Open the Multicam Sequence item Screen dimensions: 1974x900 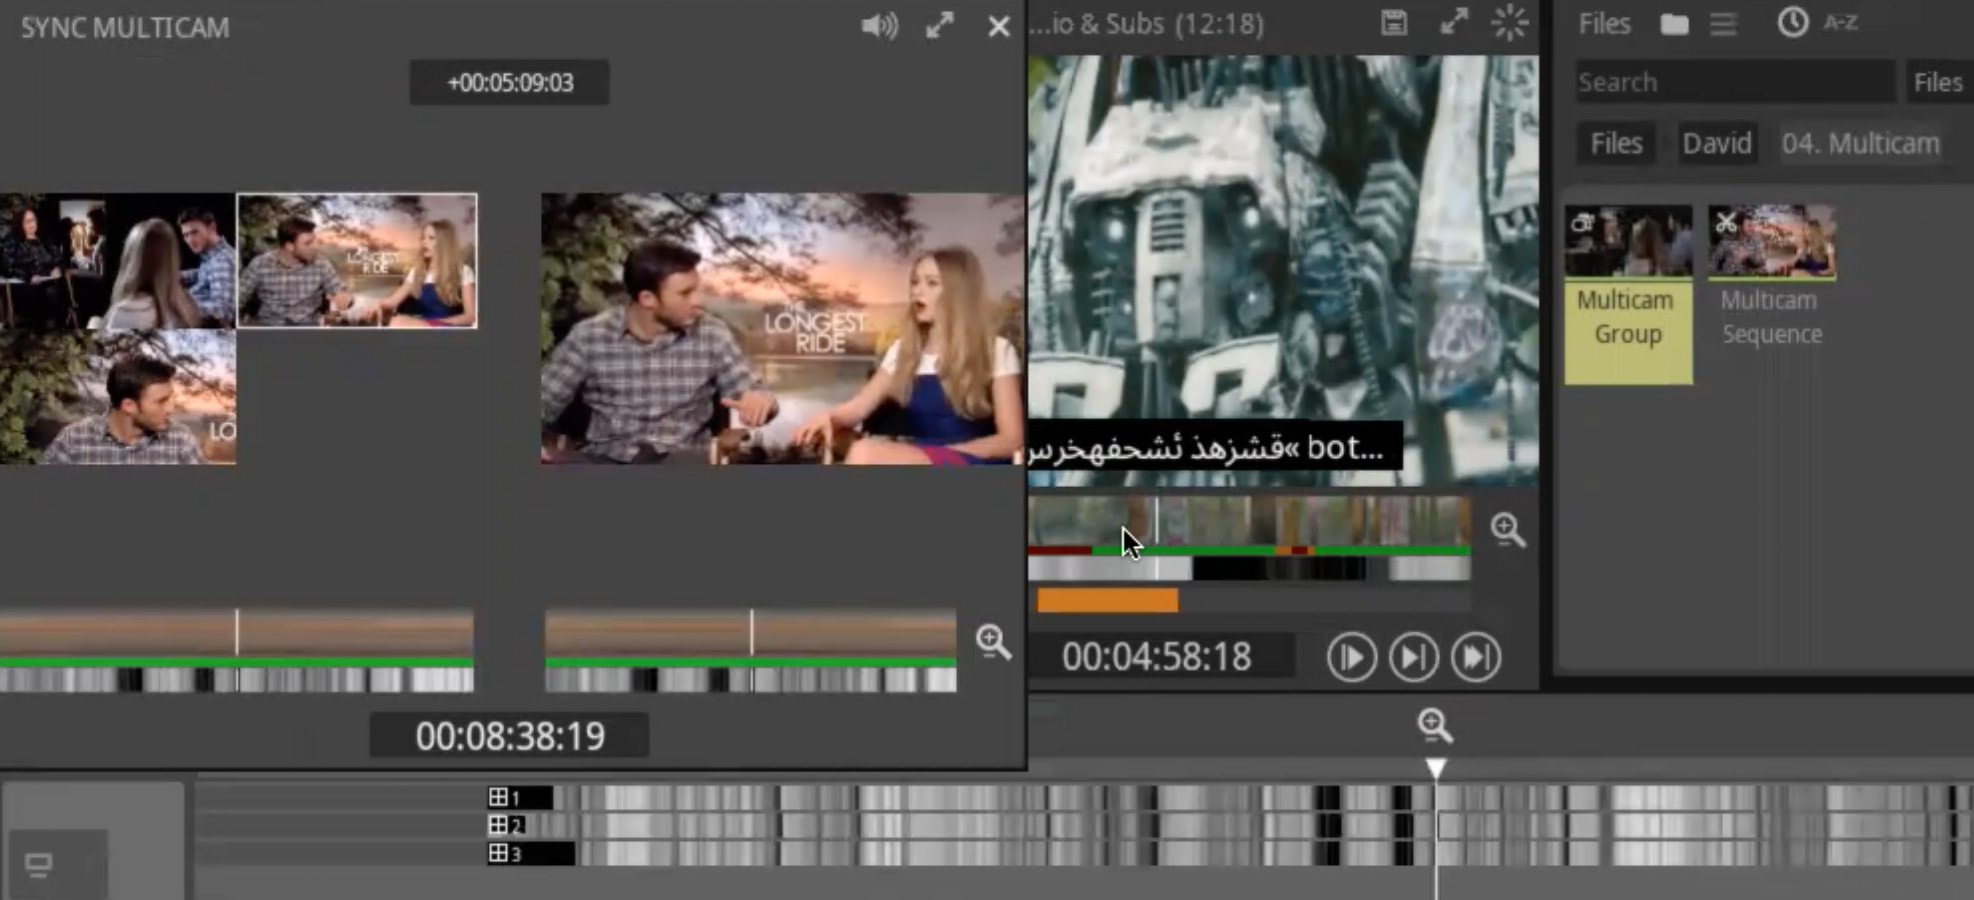(1771, 242)
